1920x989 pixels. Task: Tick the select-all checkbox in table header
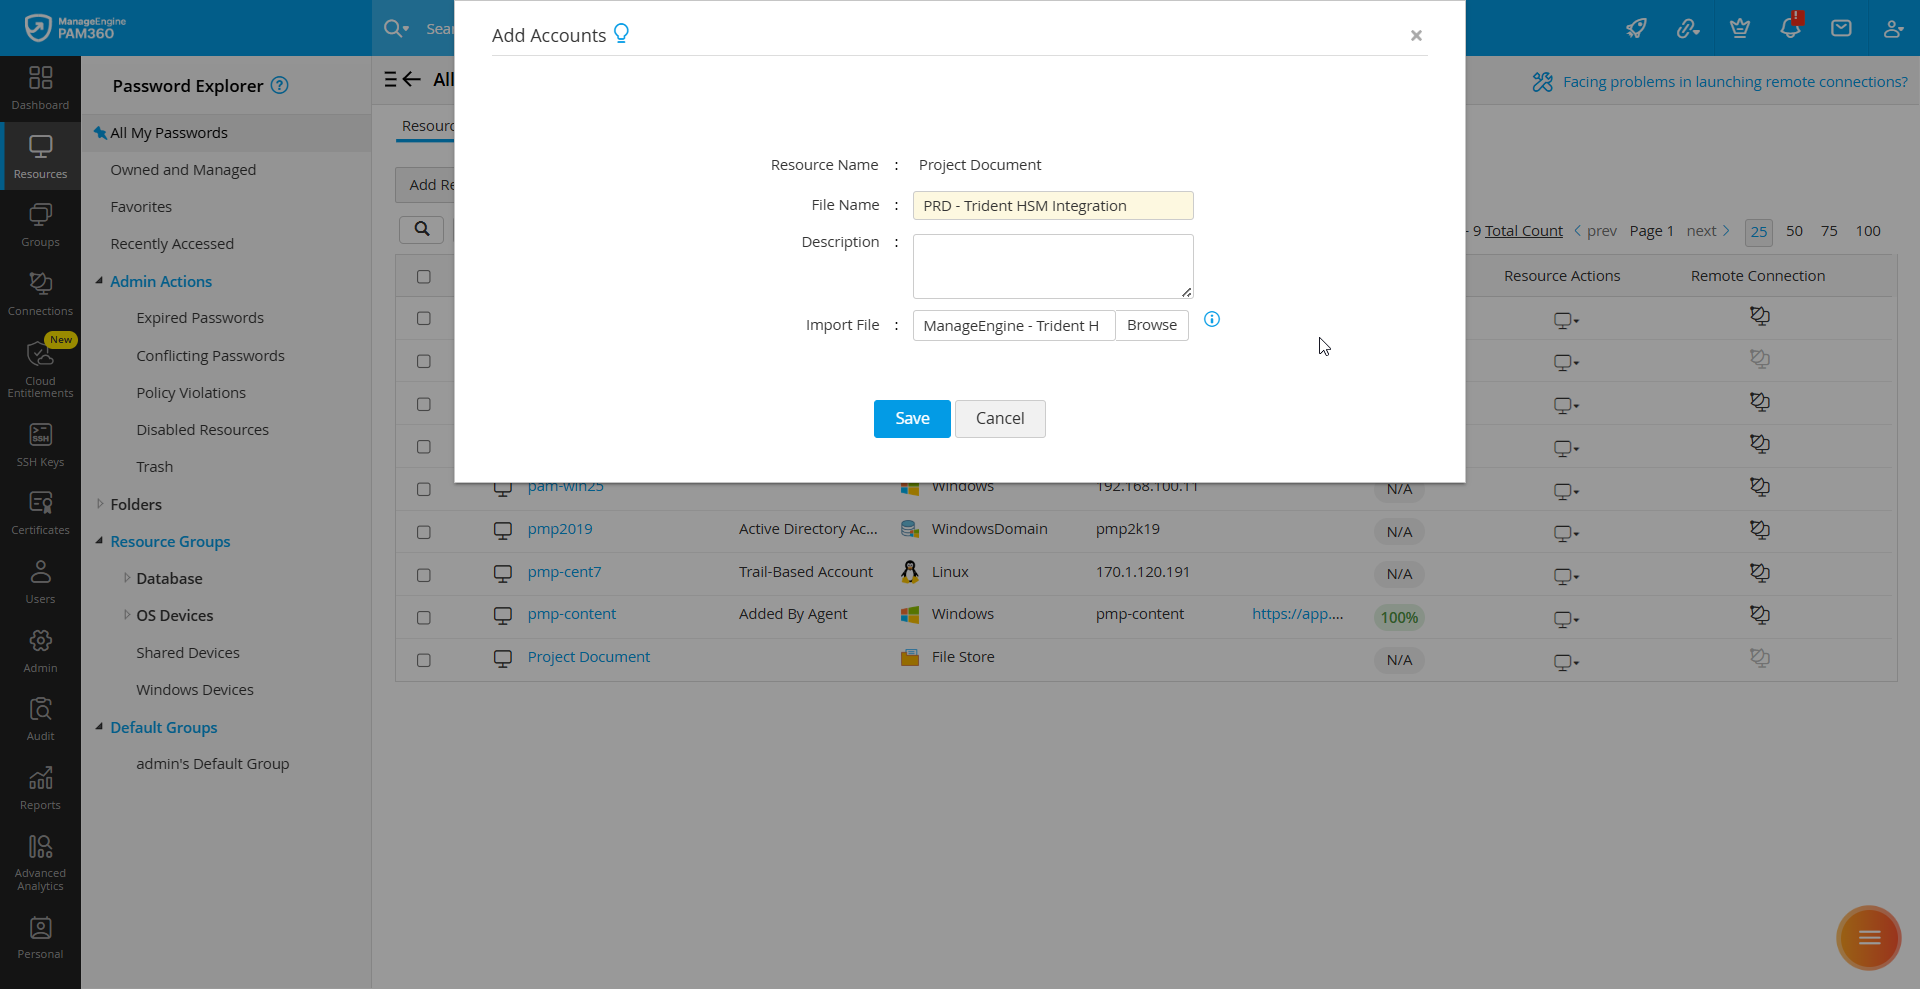click(x=424, y=277)
